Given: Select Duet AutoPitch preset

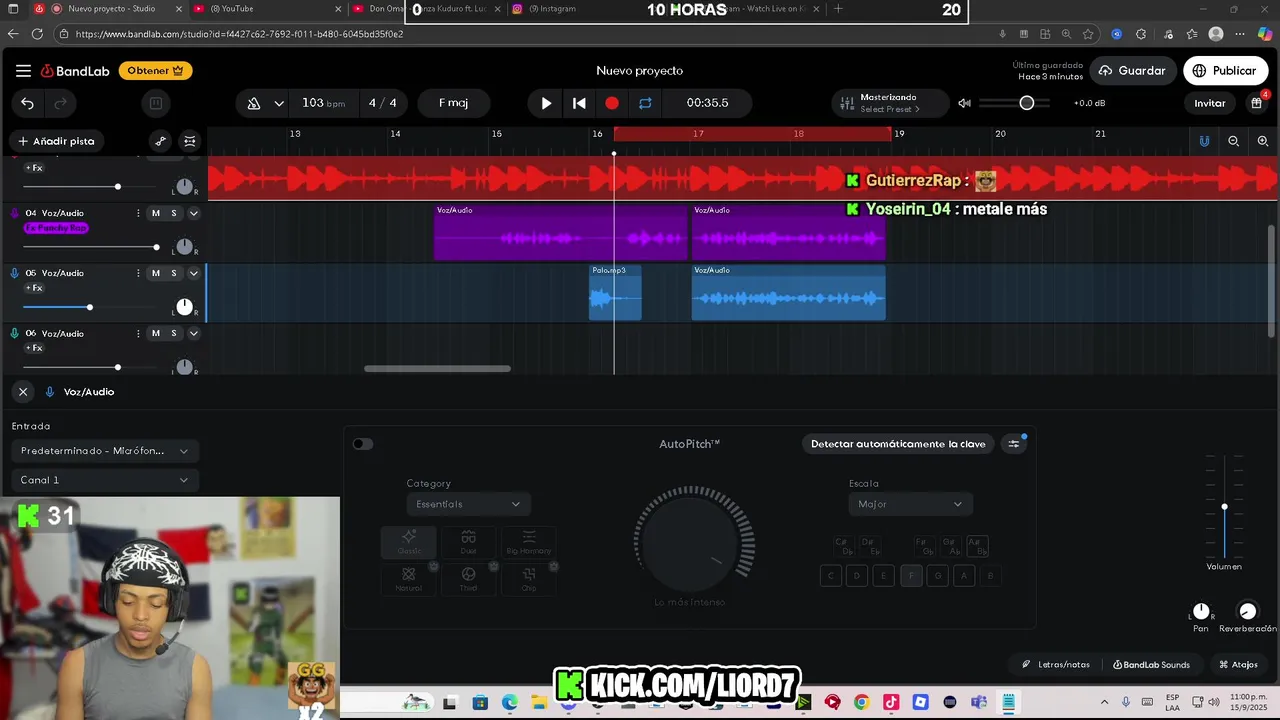Looking at the screenshot, I should coord(468,543).
